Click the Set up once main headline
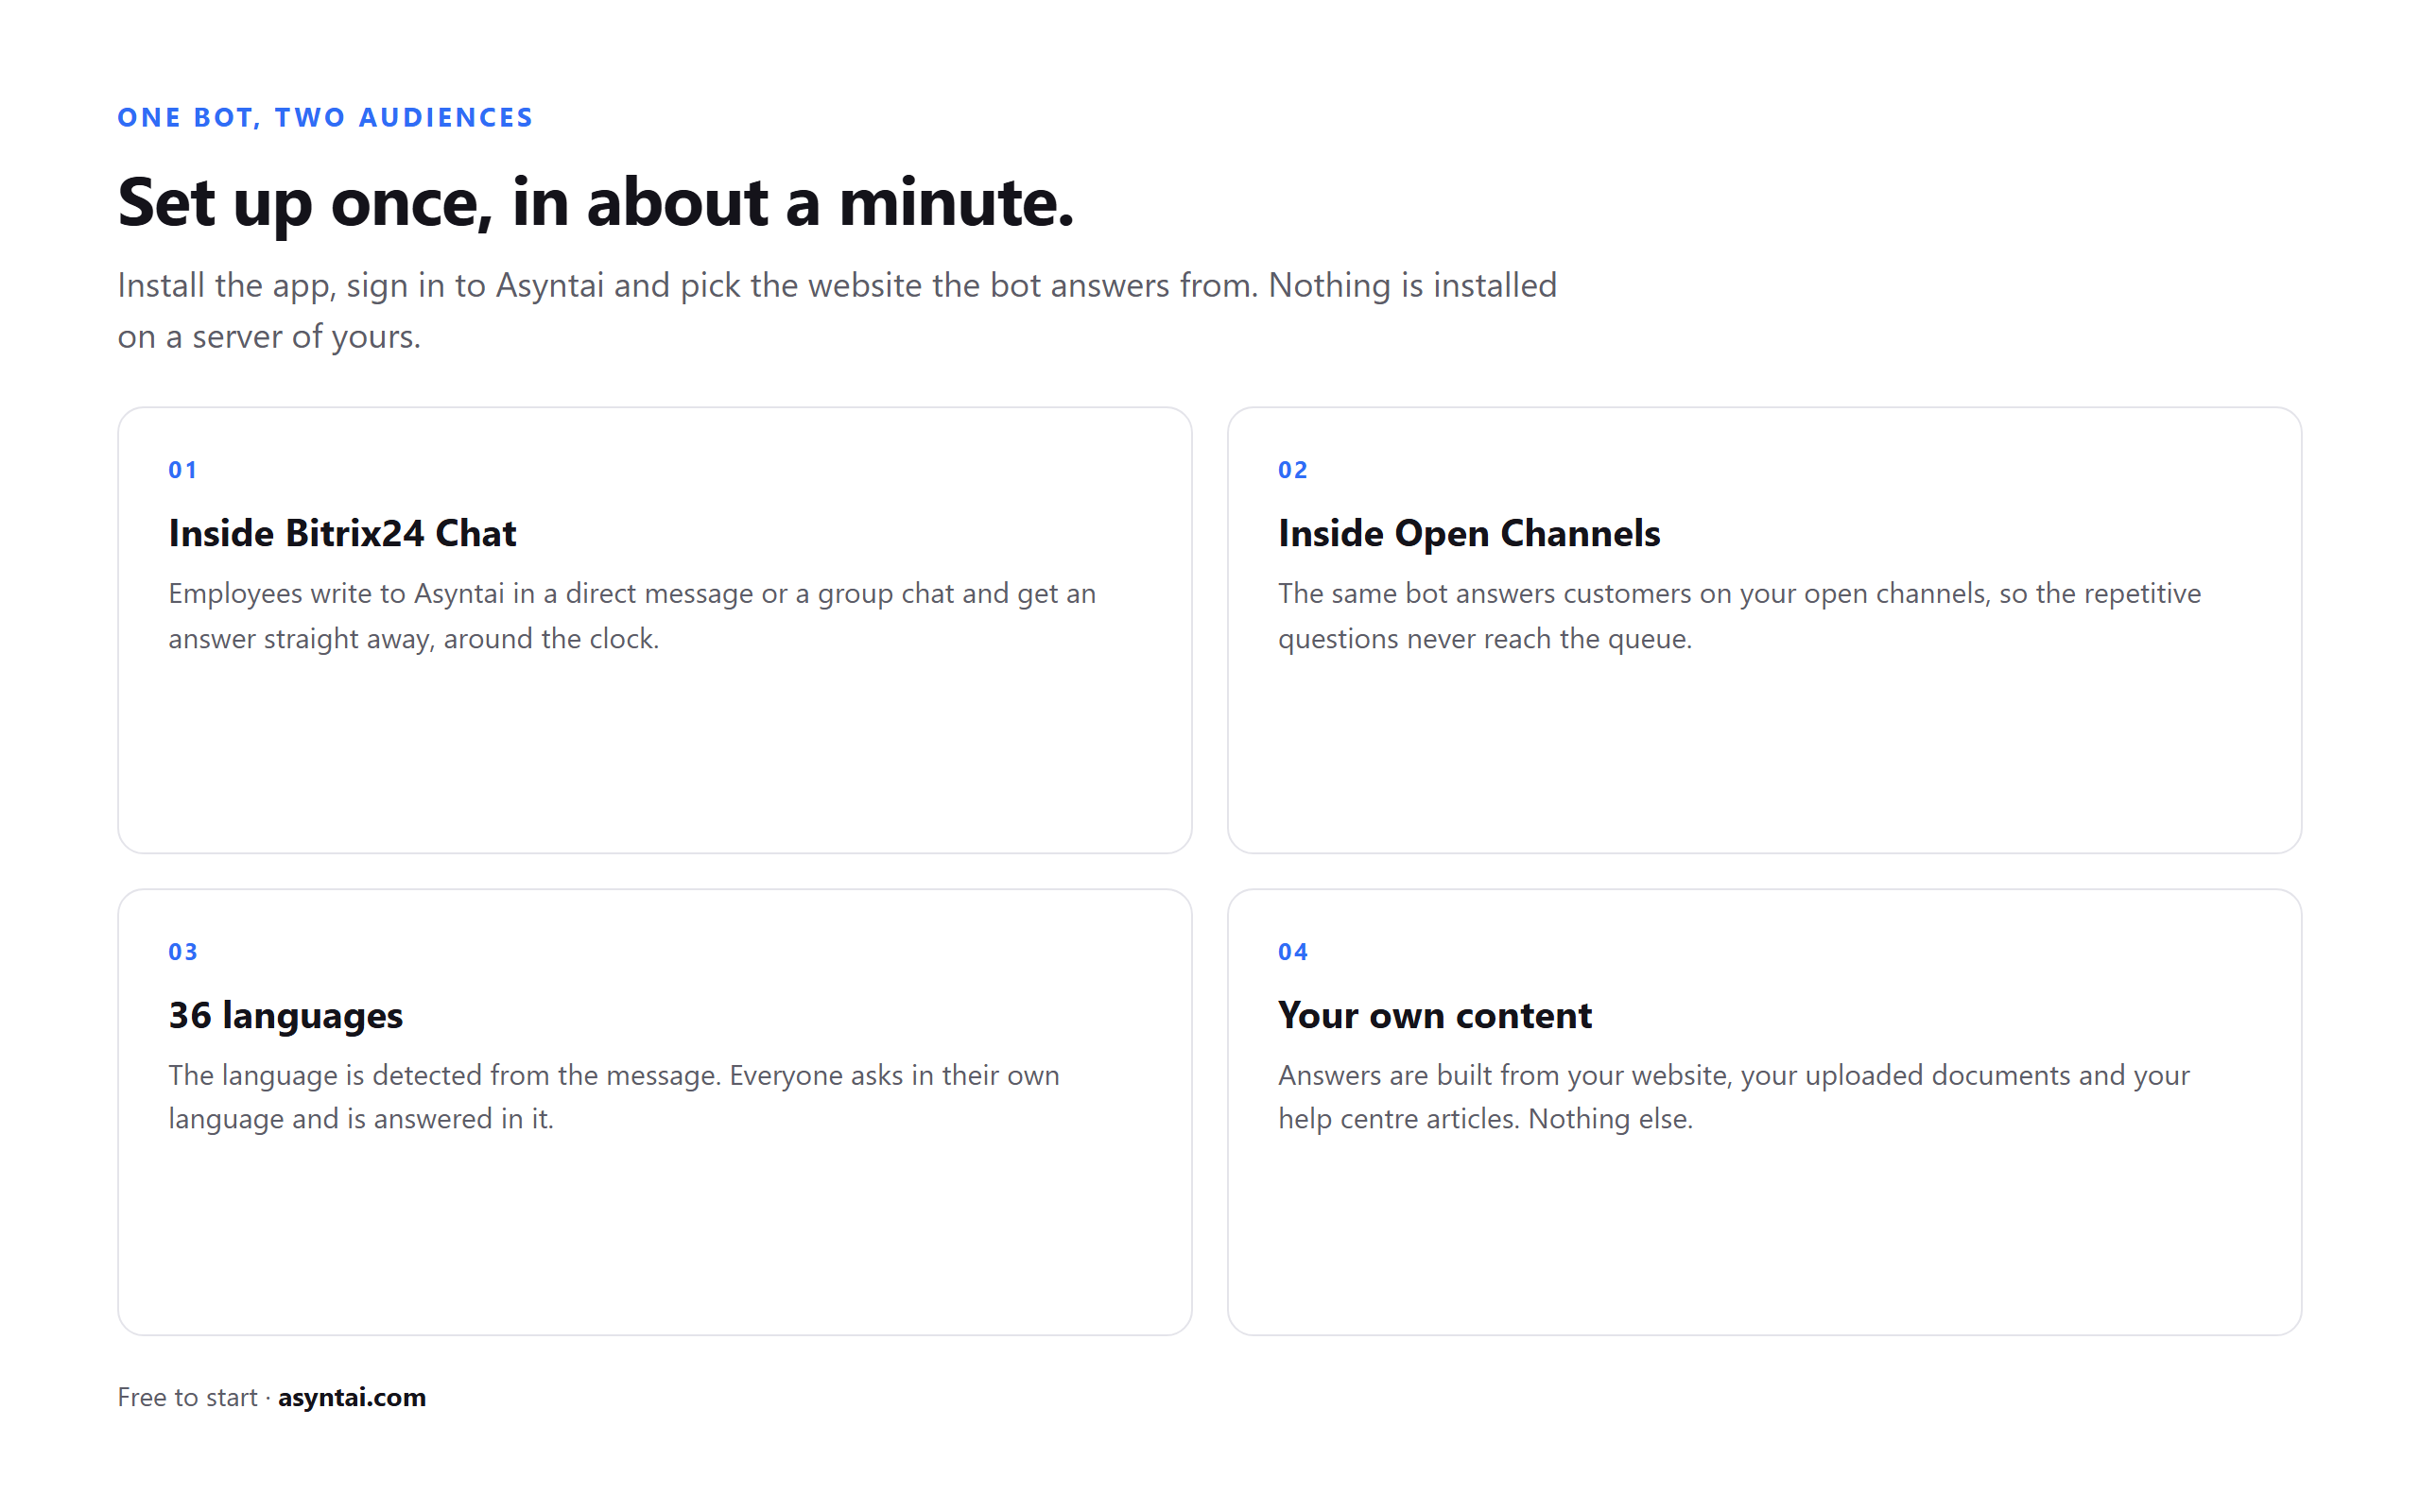The height and width of the screenshot is (1512, 2420). 596,203
